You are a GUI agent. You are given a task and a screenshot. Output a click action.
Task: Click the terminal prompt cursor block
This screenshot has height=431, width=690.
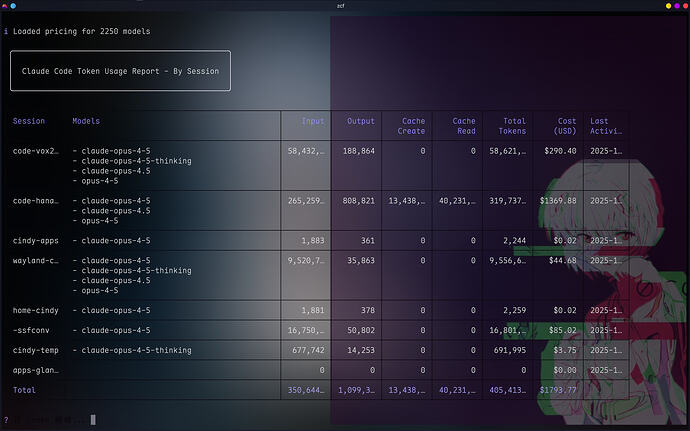coord(93,420)
